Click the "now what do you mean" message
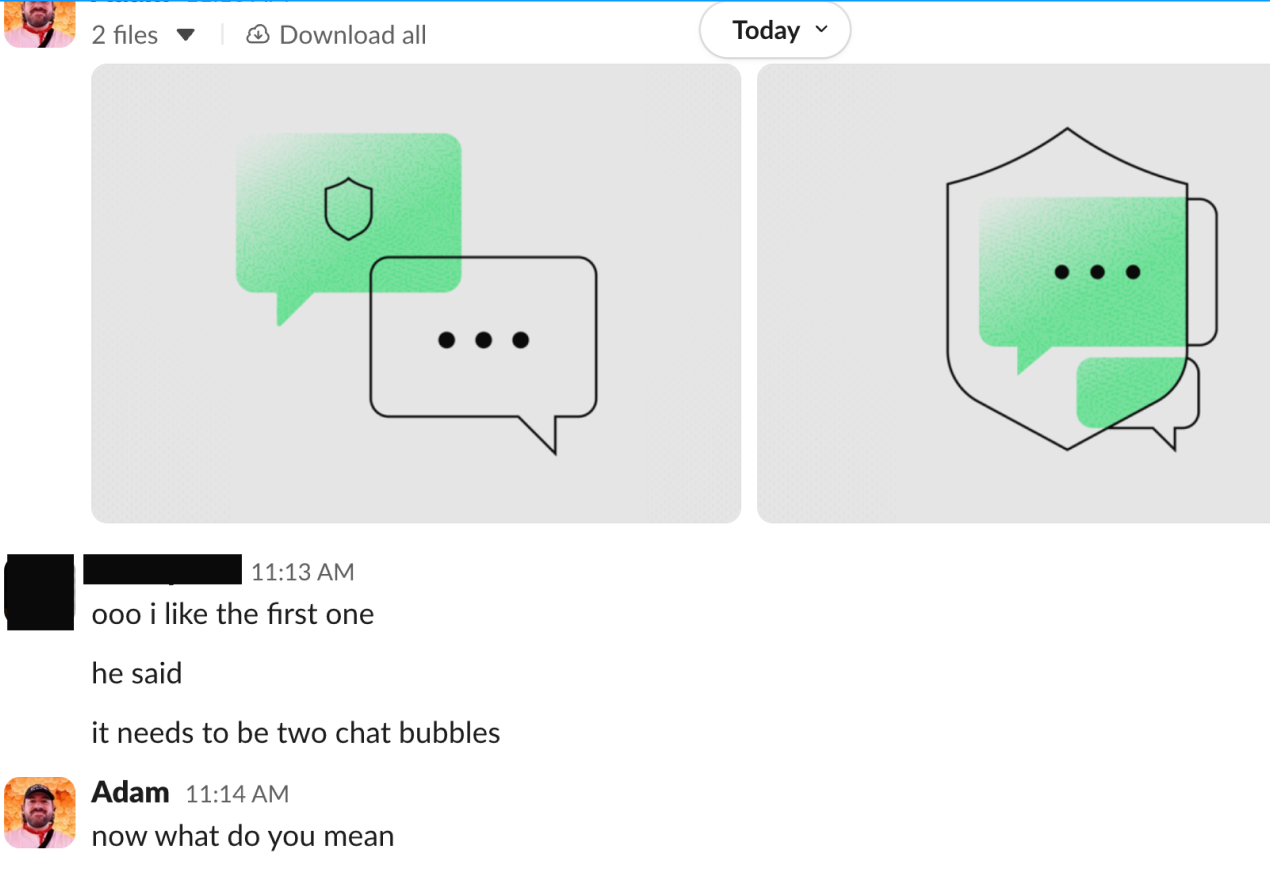1270x884 pixels. pos(242,836)
